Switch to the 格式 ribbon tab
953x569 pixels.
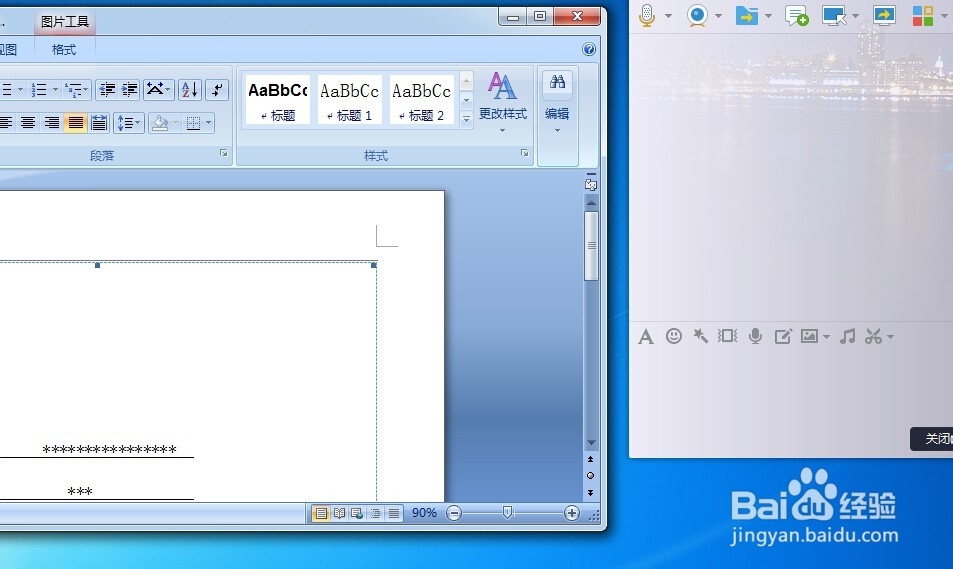coord(64,50)
